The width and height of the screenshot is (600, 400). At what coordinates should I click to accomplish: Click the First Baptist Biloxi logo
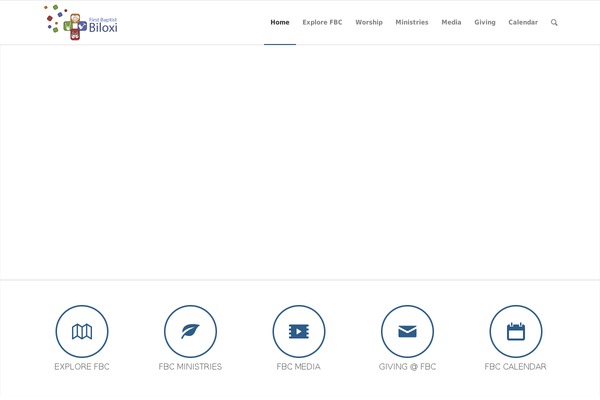(81, 22)
